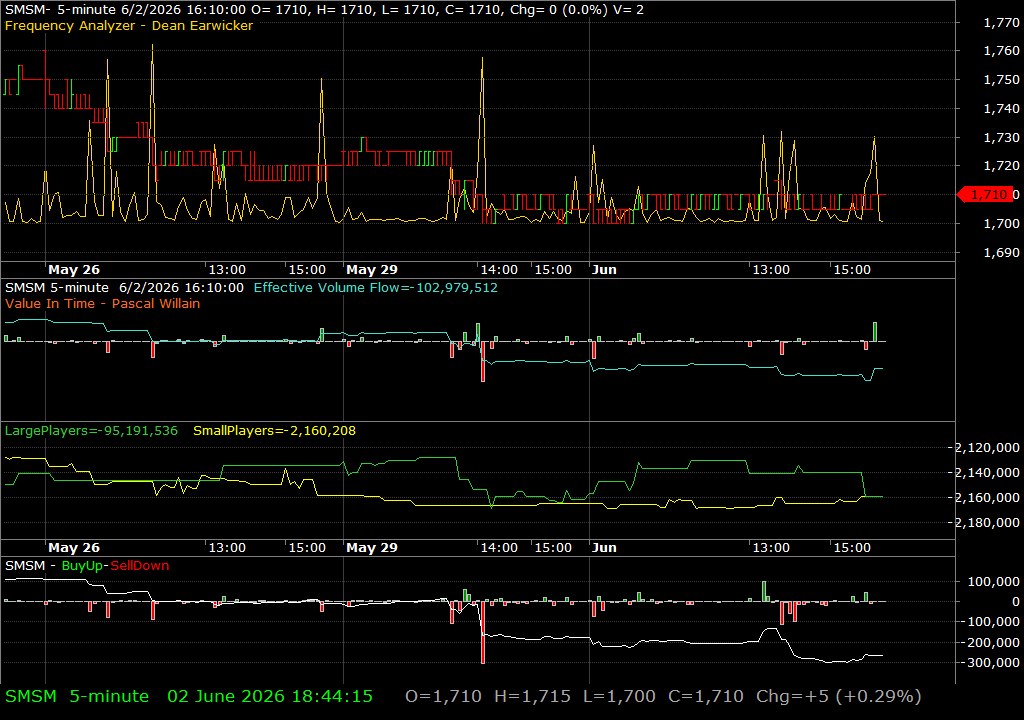Click the 100,000 axis label in BuyUp panel

tap(993, 581)
